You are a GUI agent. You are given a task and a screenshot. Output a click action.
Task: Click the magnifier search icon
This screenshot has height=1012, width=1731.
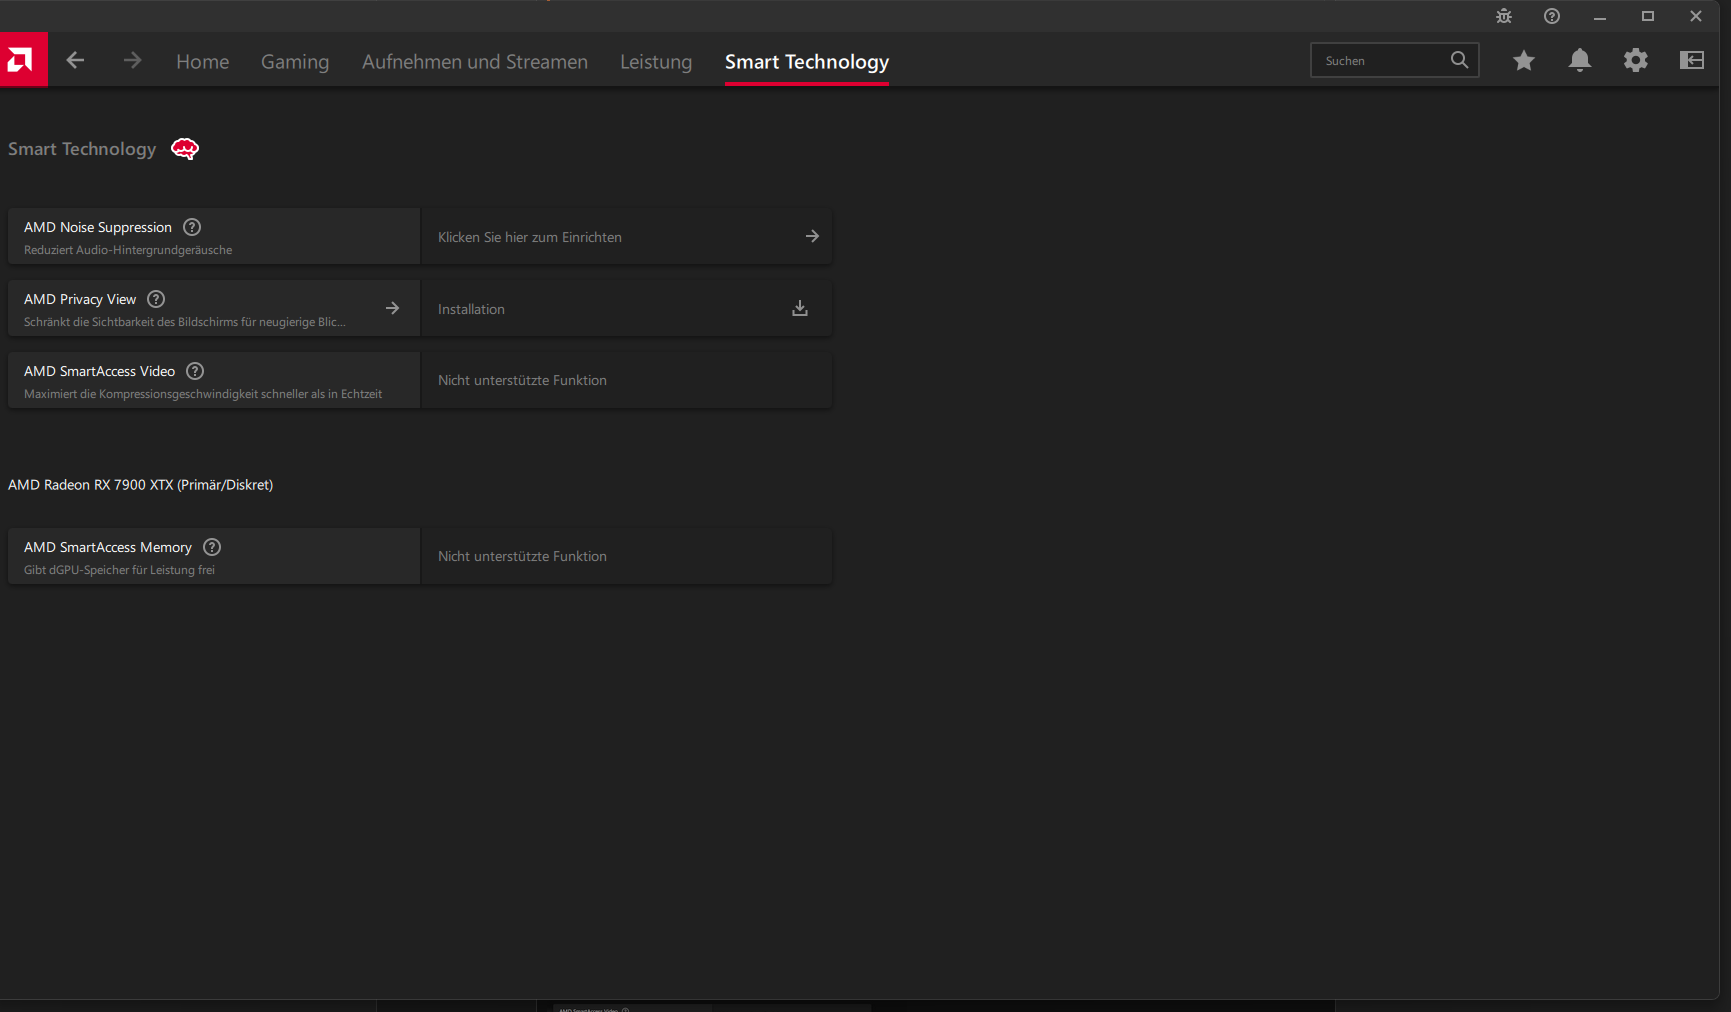tap(1460, 60)
